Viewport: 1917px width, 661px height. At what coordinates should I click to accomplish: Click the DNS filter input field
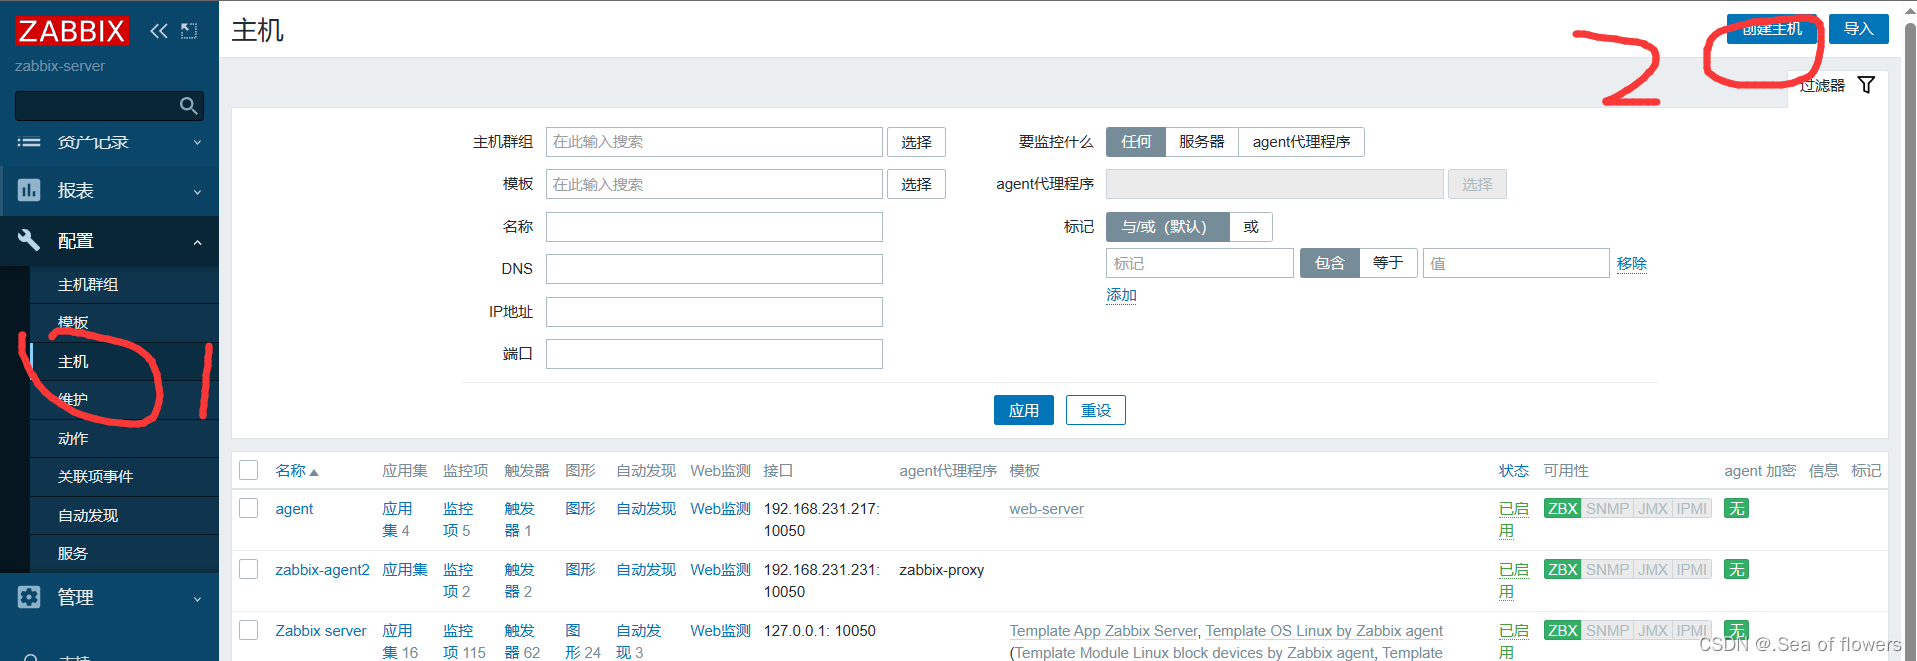(714, 269)
